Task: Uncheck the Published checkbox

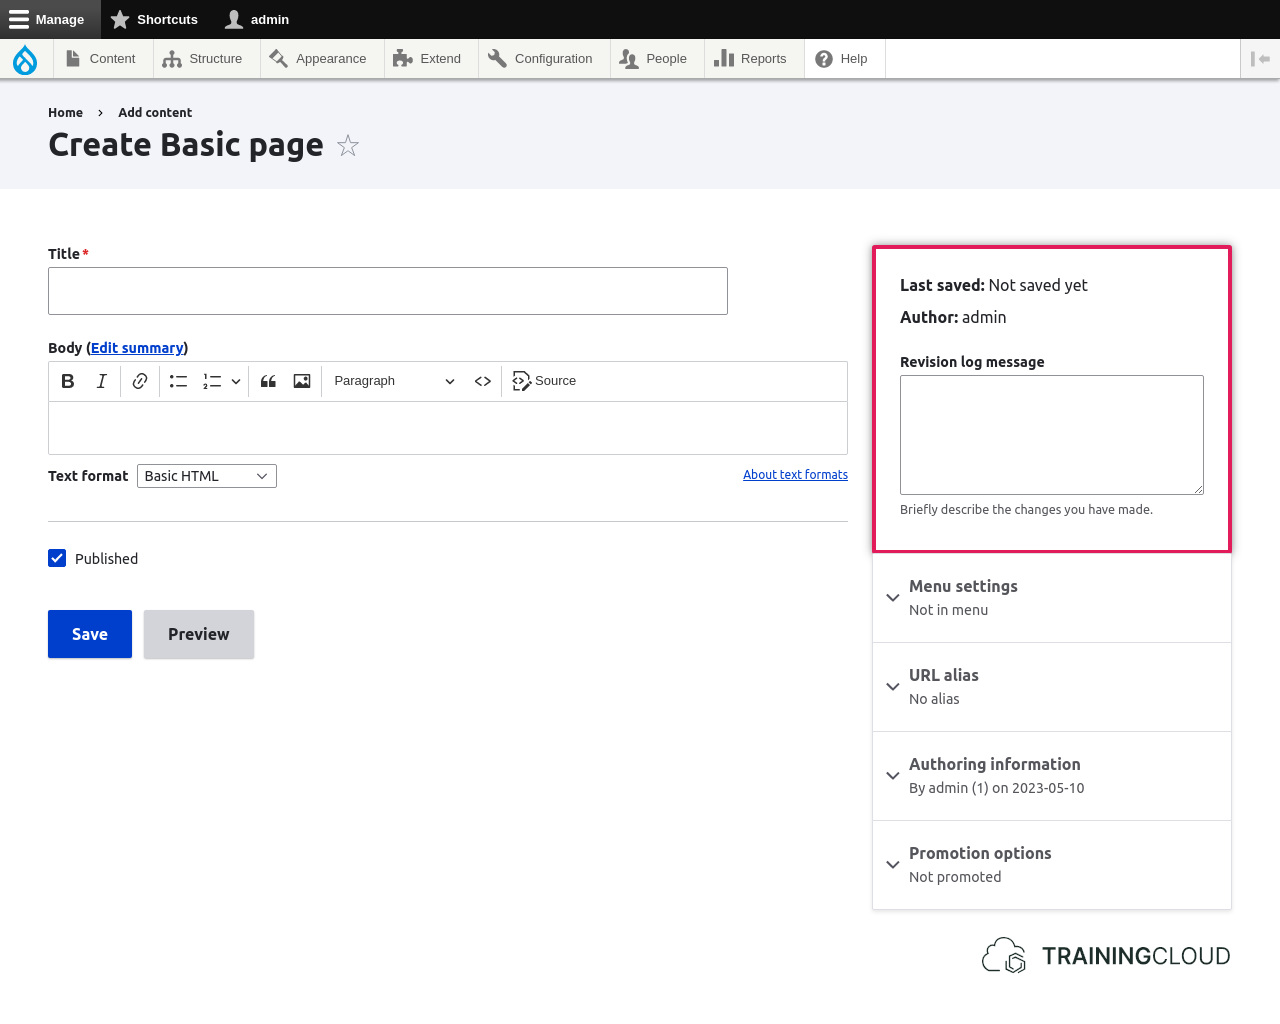Action: (57, 558)
